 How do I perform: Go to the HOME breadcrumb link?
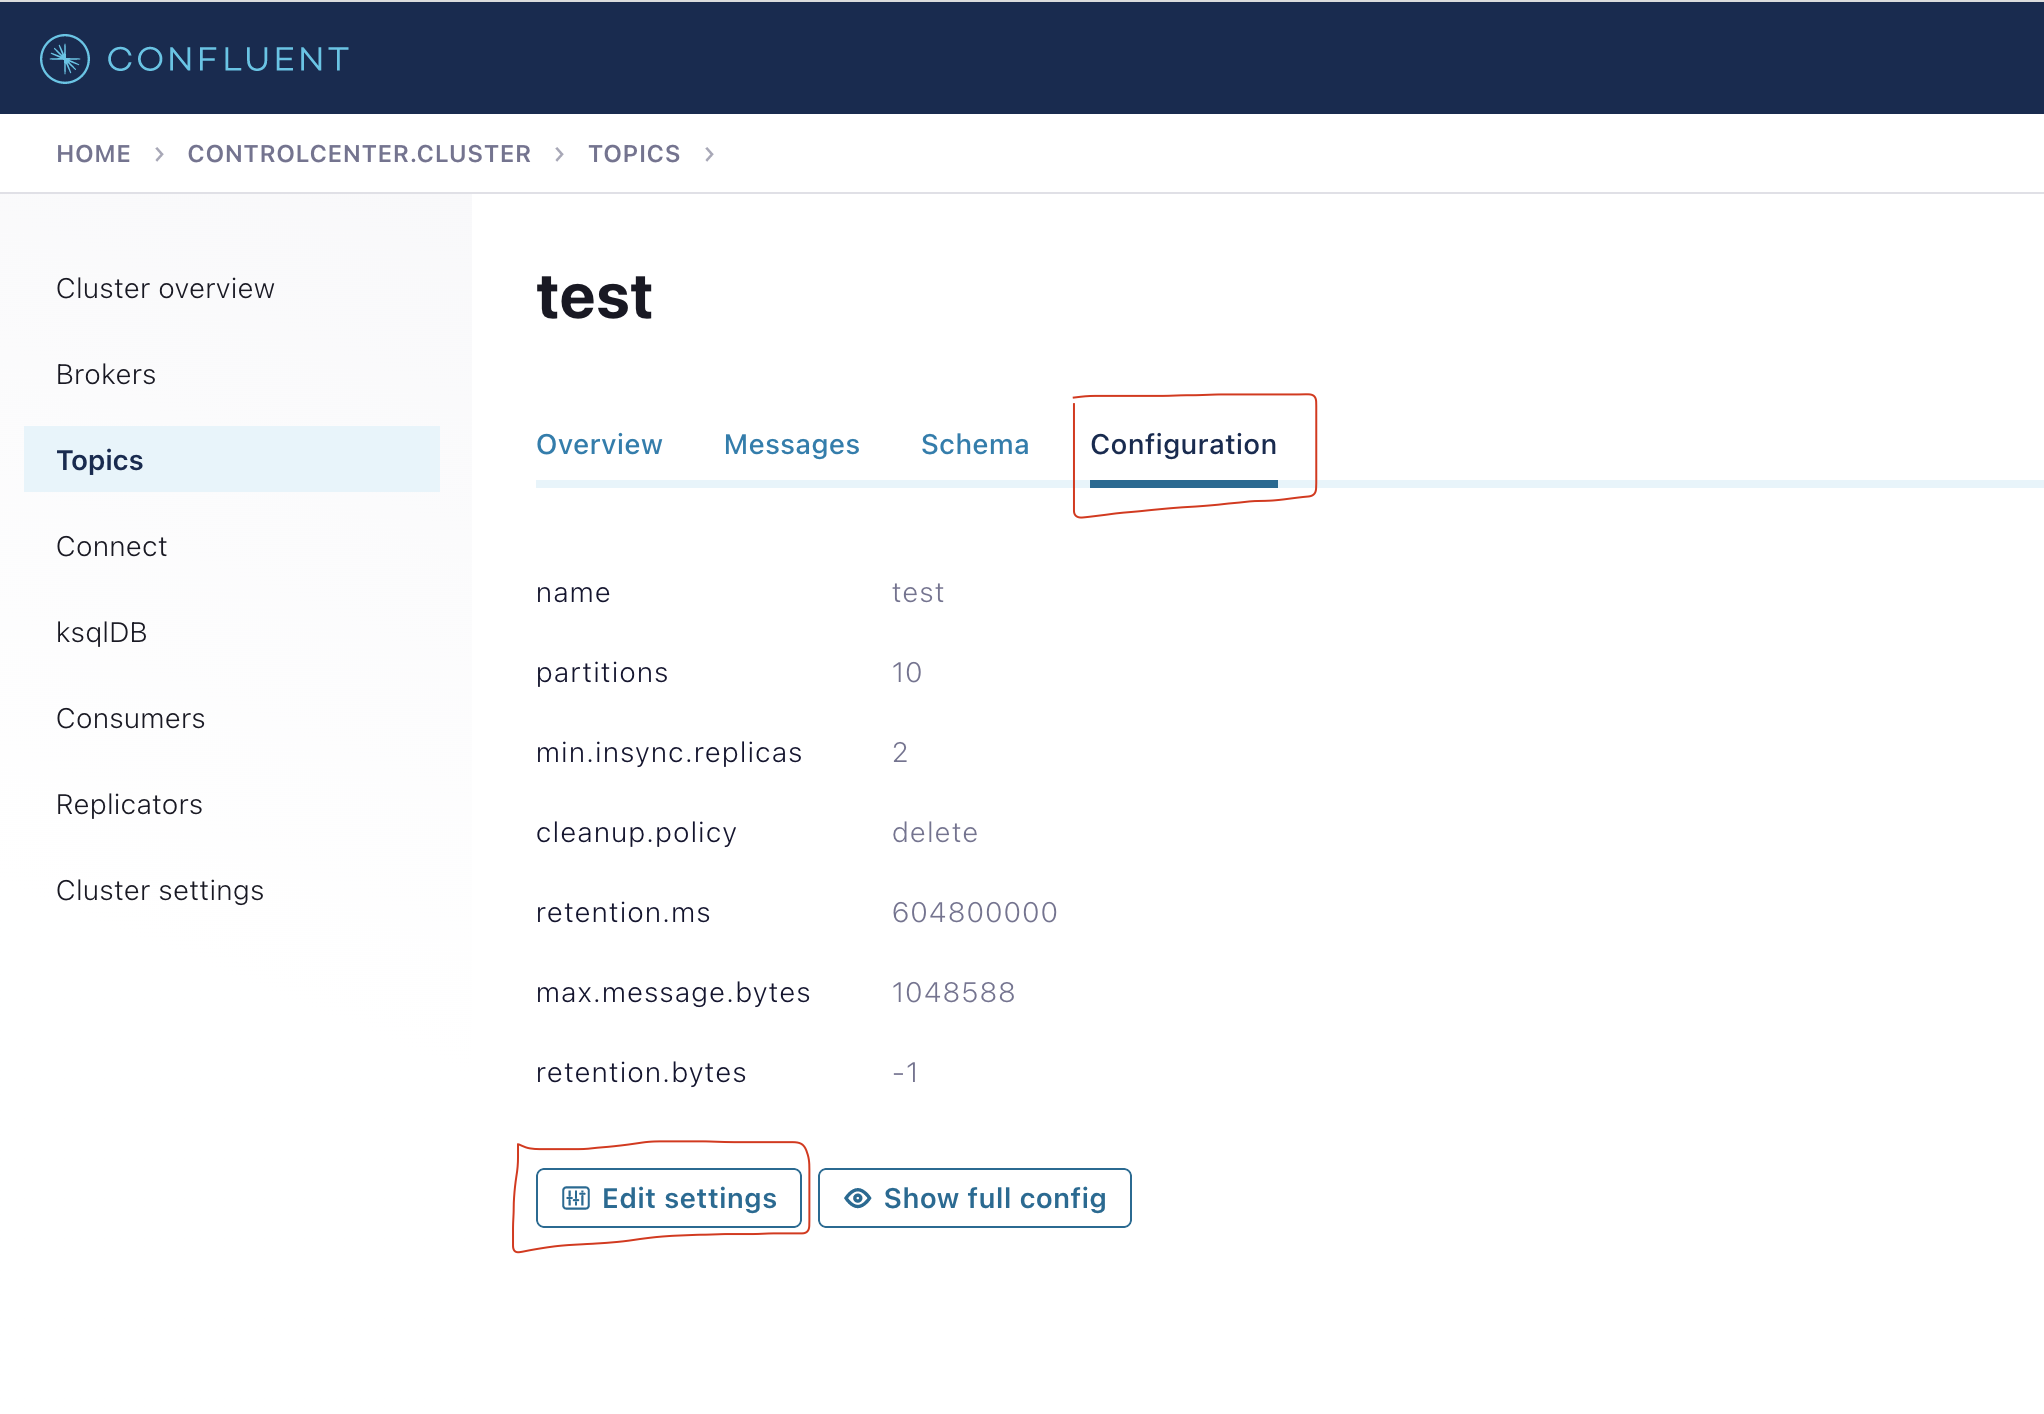tap(93, 154)
